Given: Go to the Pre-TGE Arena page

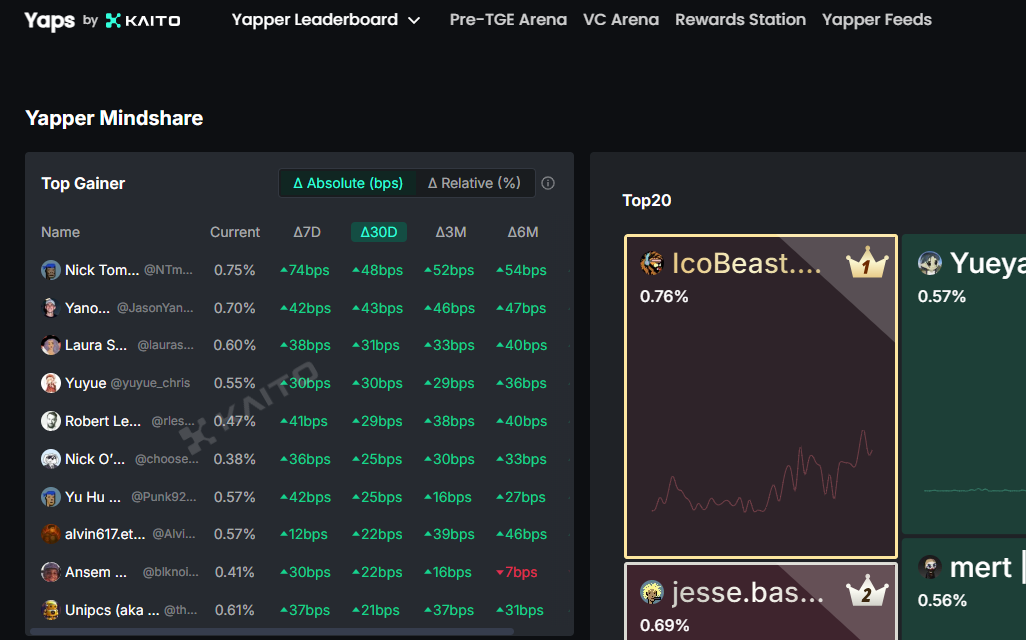Looking at the screenshot, I should tap(508, 20).
